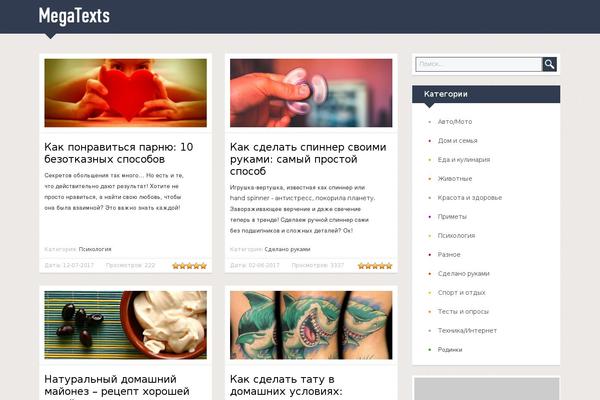
Task: Open the heart photo article thumbnail
Action: point(126,93)
